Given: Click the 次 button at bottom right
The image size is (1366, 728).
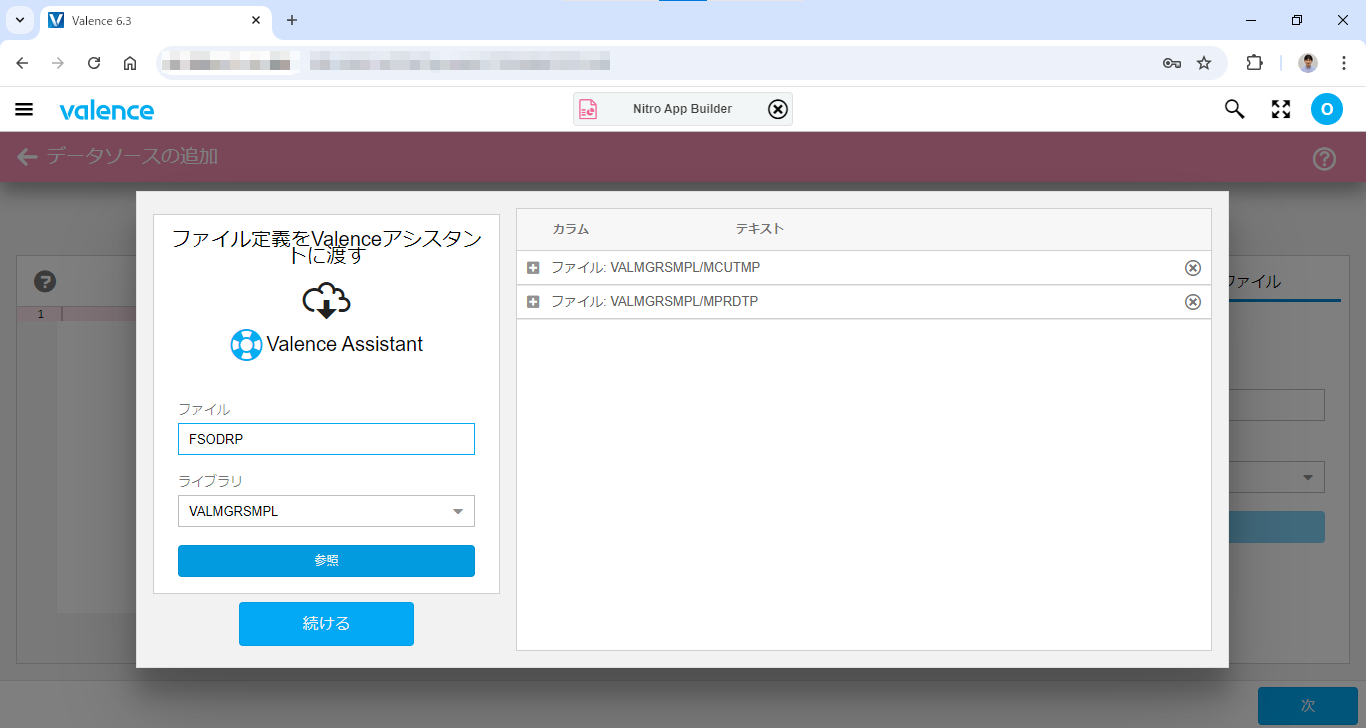Looking at the screenshot, I should (x=1308, y=706).
